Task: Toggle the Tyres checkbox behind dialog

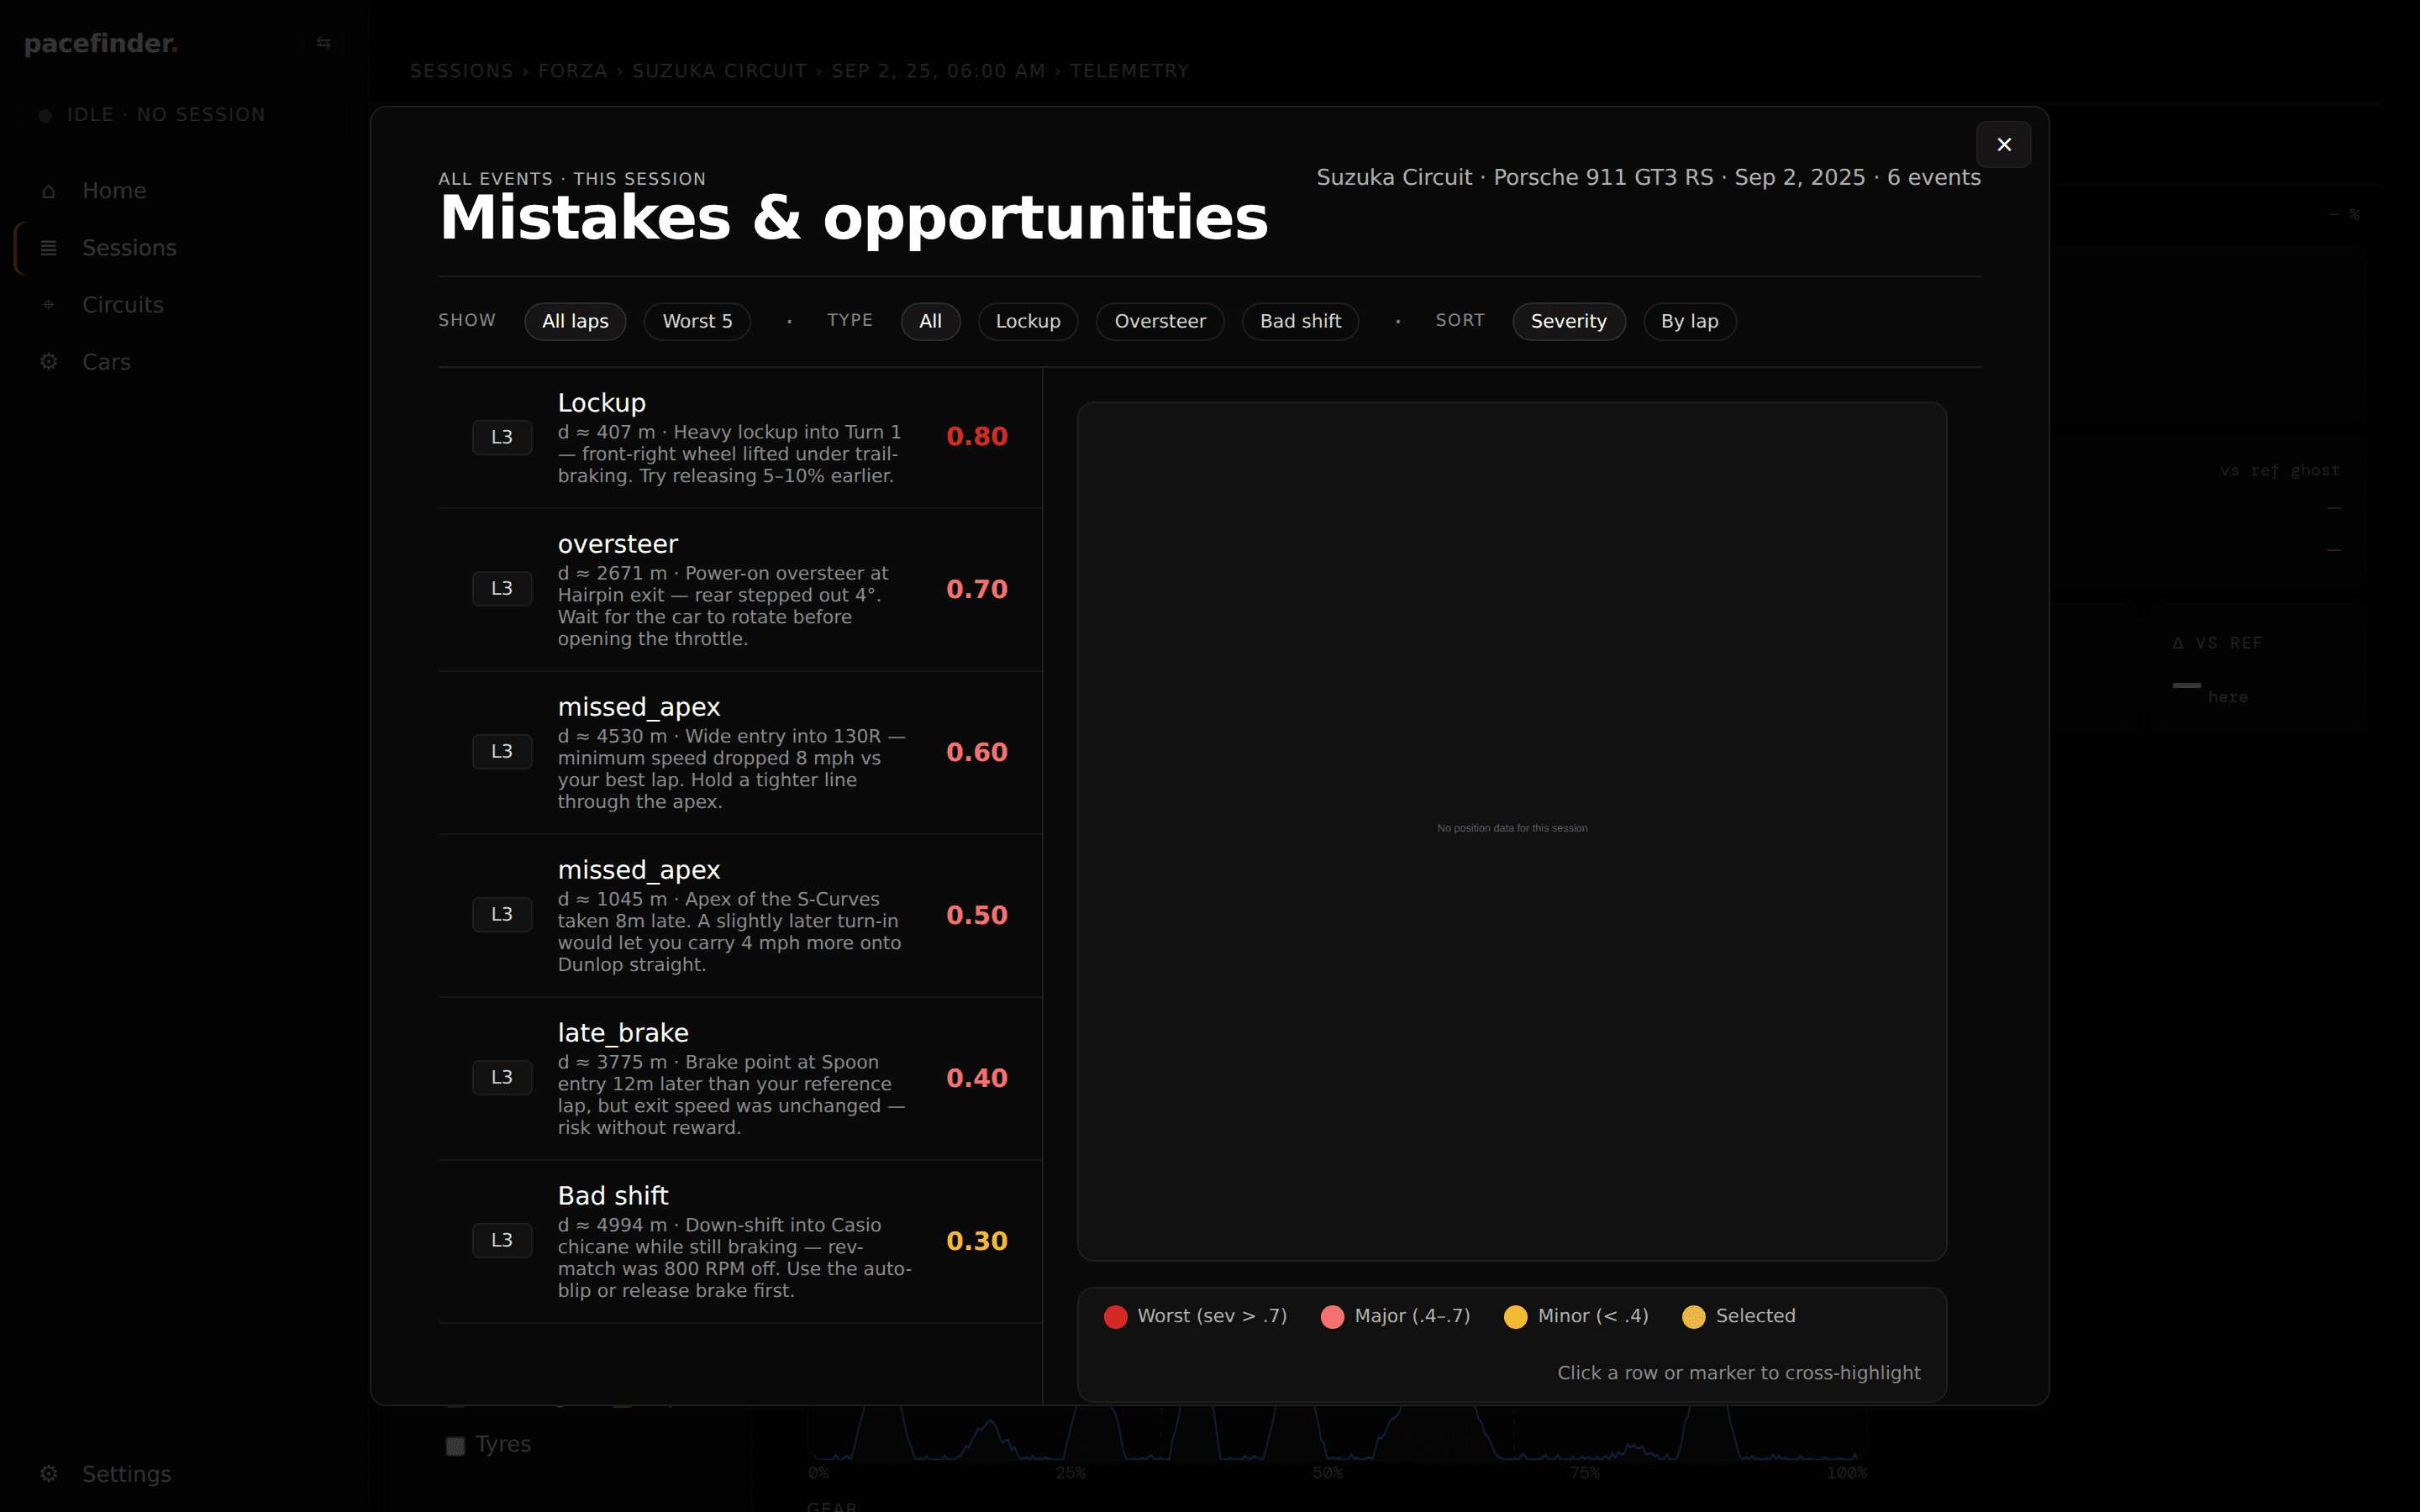Action: coord(455,1446)
